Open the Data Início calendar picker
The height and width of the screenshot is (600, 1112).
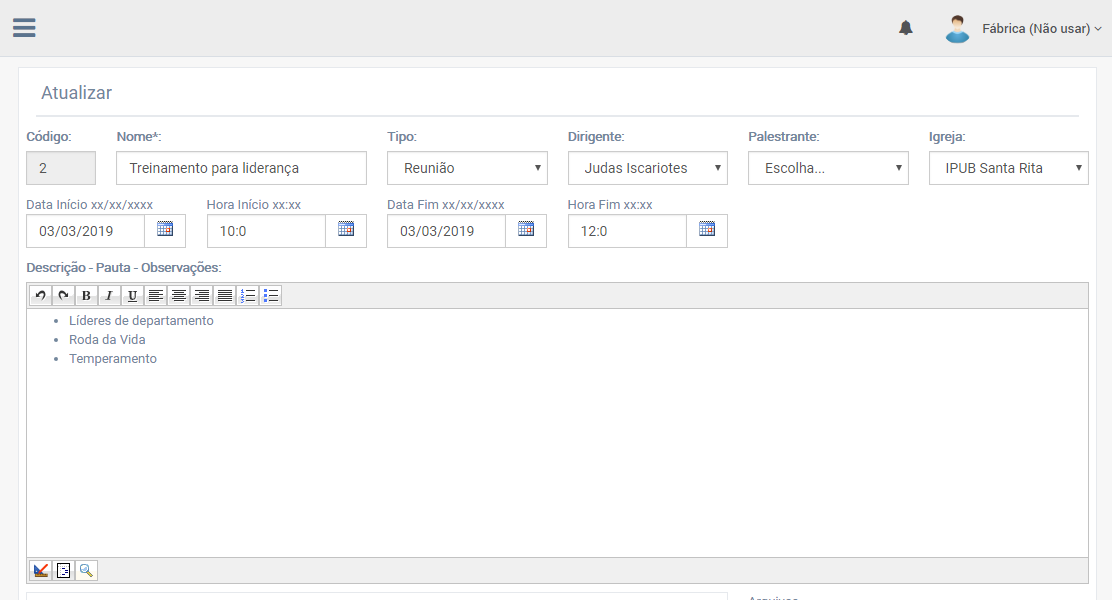[x=165, y=230]
